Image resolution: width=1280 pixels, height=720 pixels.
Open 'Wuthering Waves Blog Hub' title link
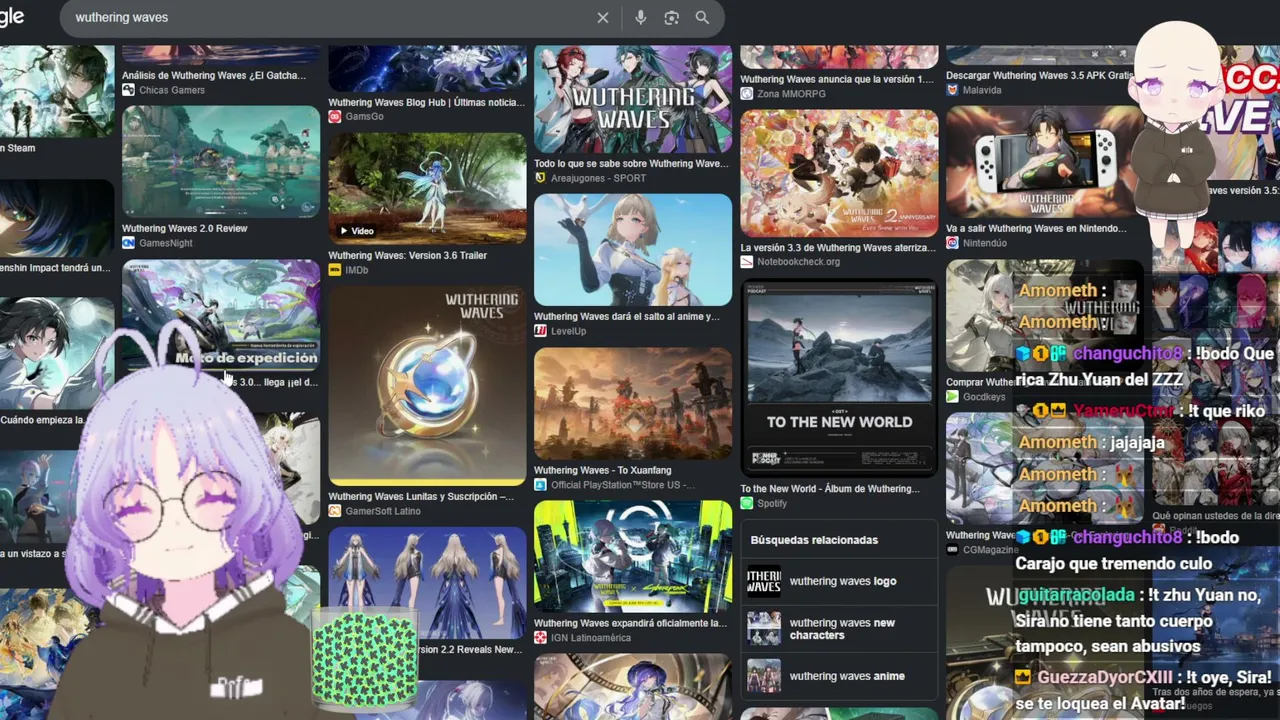(x=427, y=103)
